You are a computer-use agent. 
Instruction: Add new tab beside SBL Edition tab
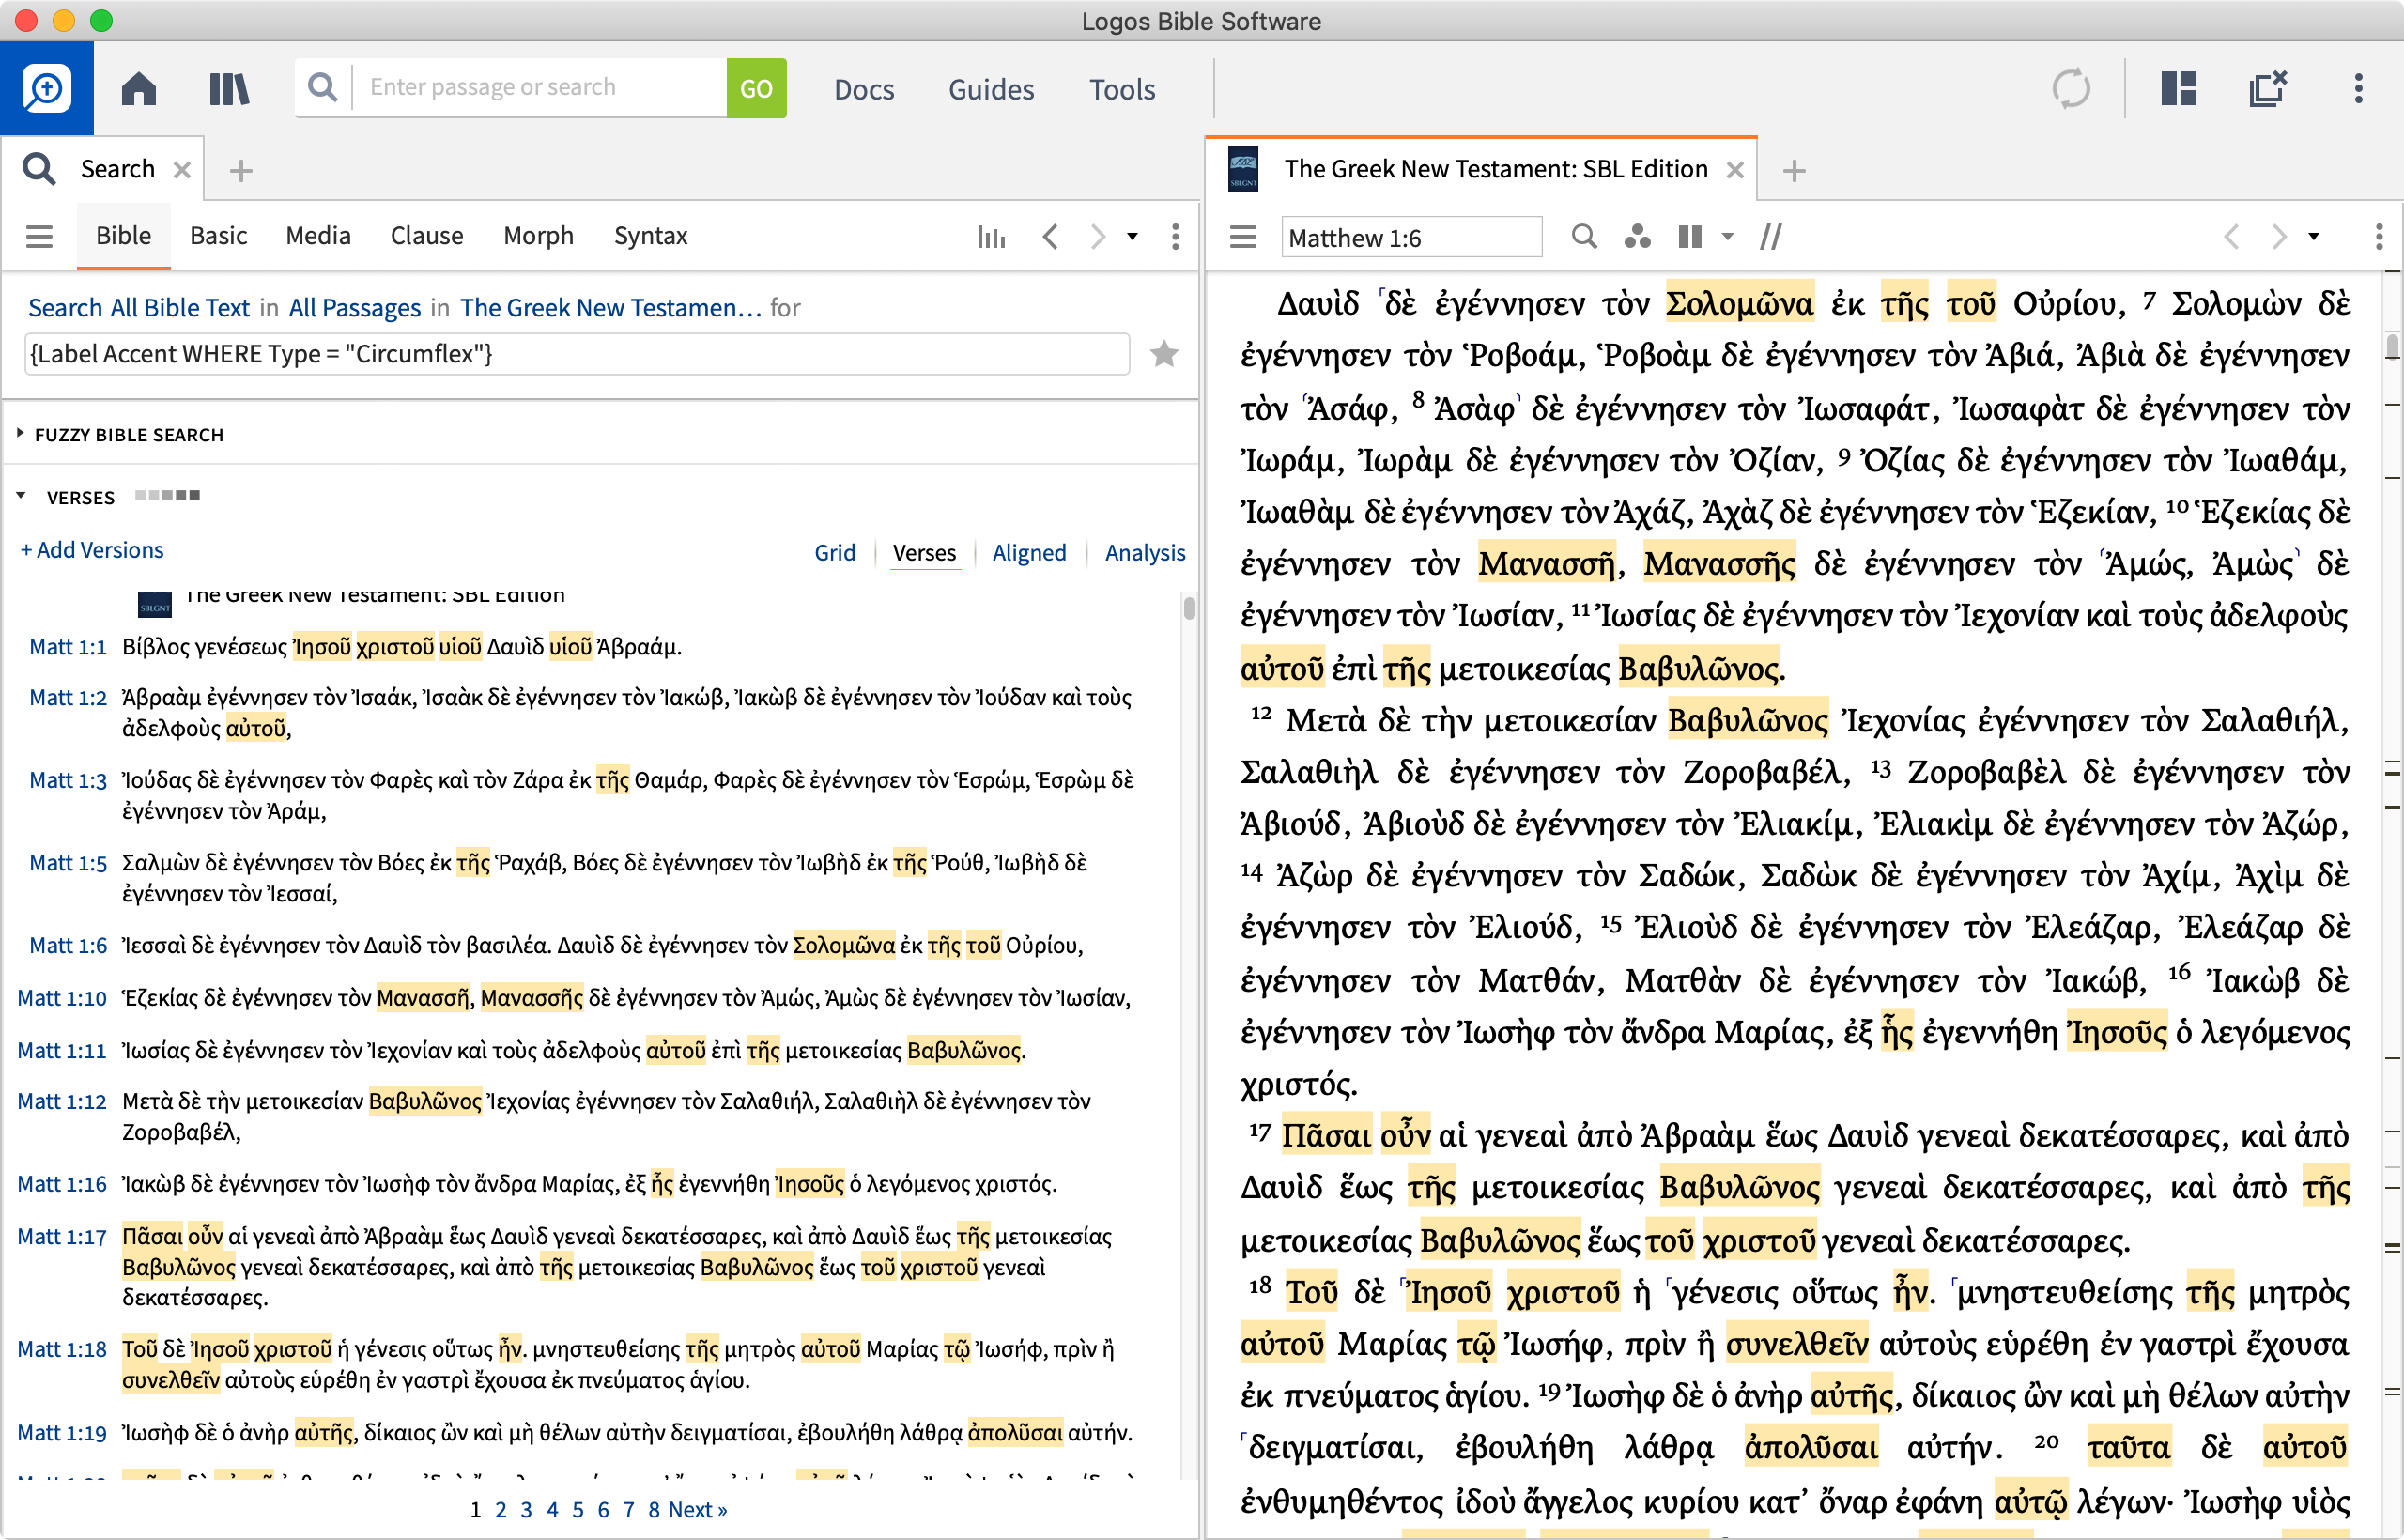1794,170
